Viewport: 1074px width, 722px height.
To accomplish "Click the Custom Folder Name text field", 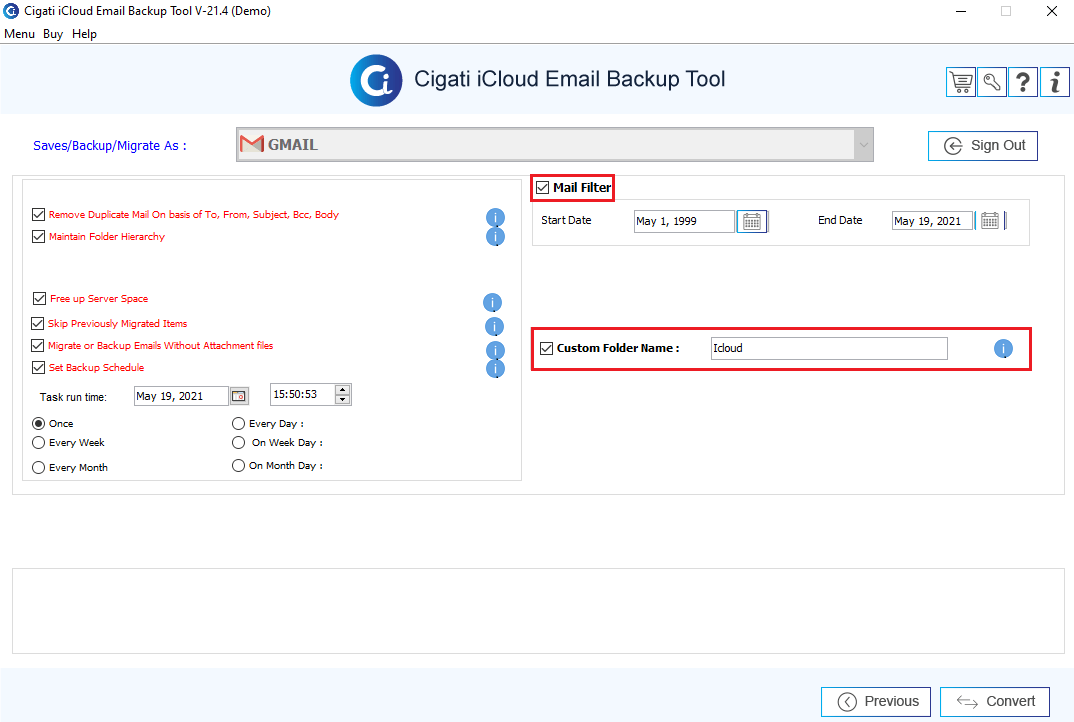I will pyautogui.click(x=829, y=348).
